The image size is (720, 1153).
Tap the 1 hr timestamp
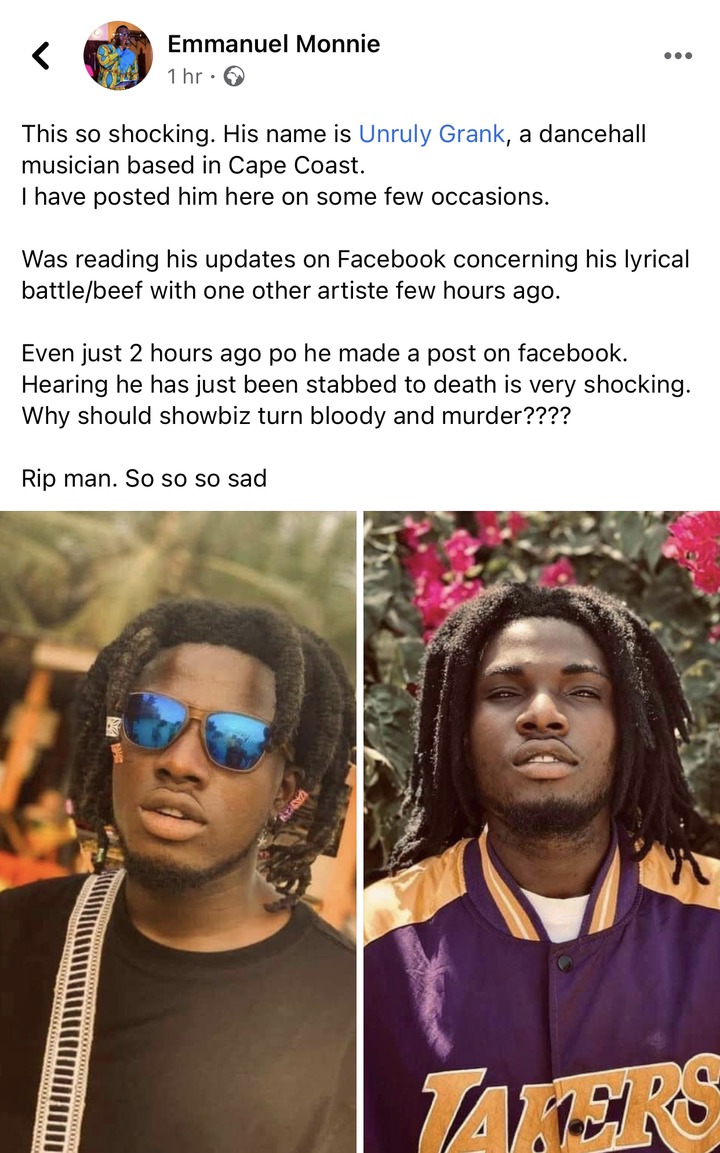185,76
